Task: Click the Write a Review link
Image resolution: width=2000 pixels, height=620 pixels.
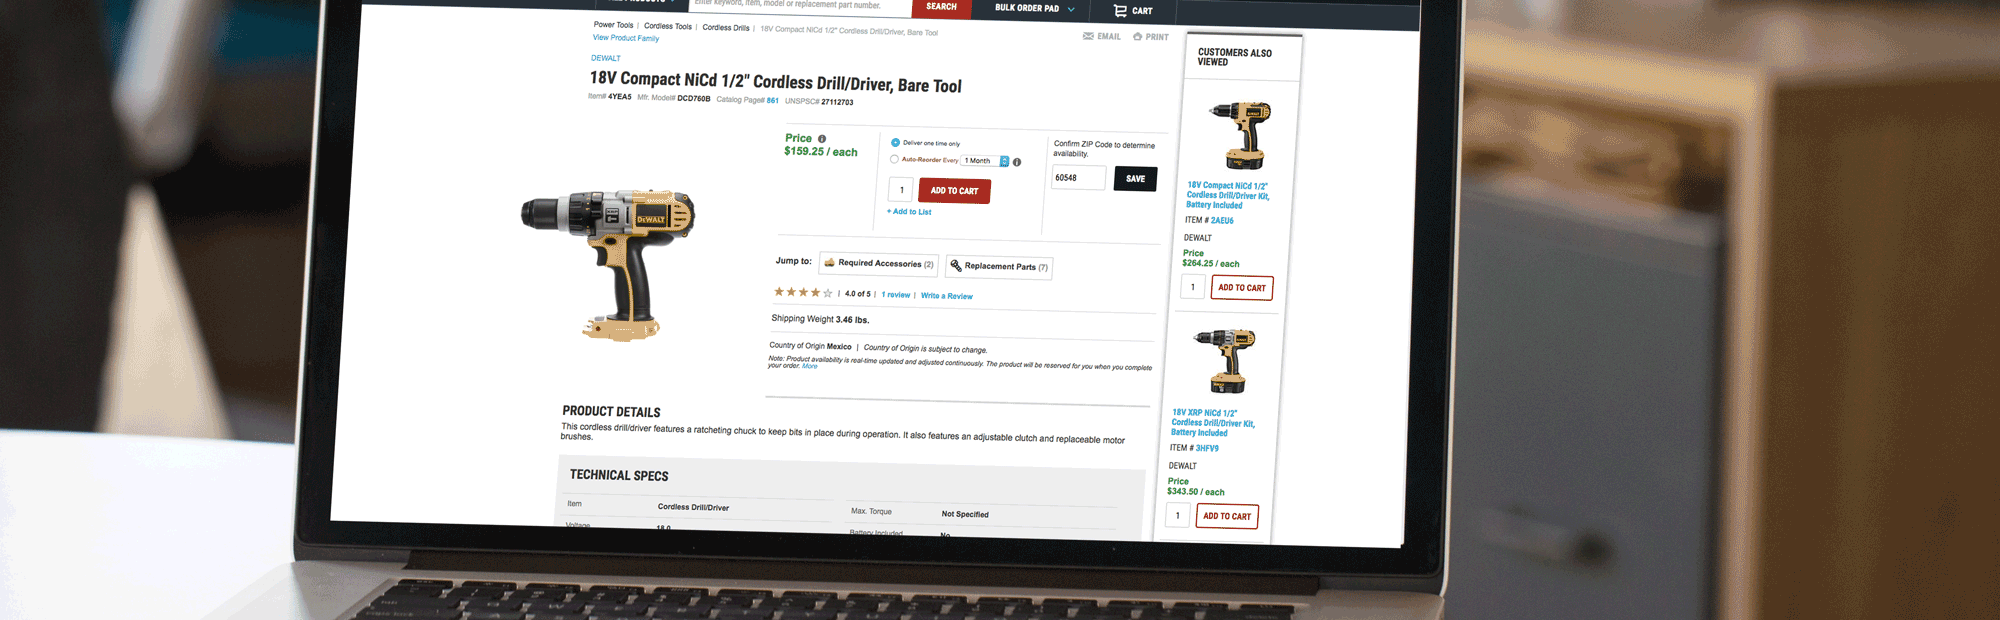Action: pyautogui.click(x=946, y=296)
